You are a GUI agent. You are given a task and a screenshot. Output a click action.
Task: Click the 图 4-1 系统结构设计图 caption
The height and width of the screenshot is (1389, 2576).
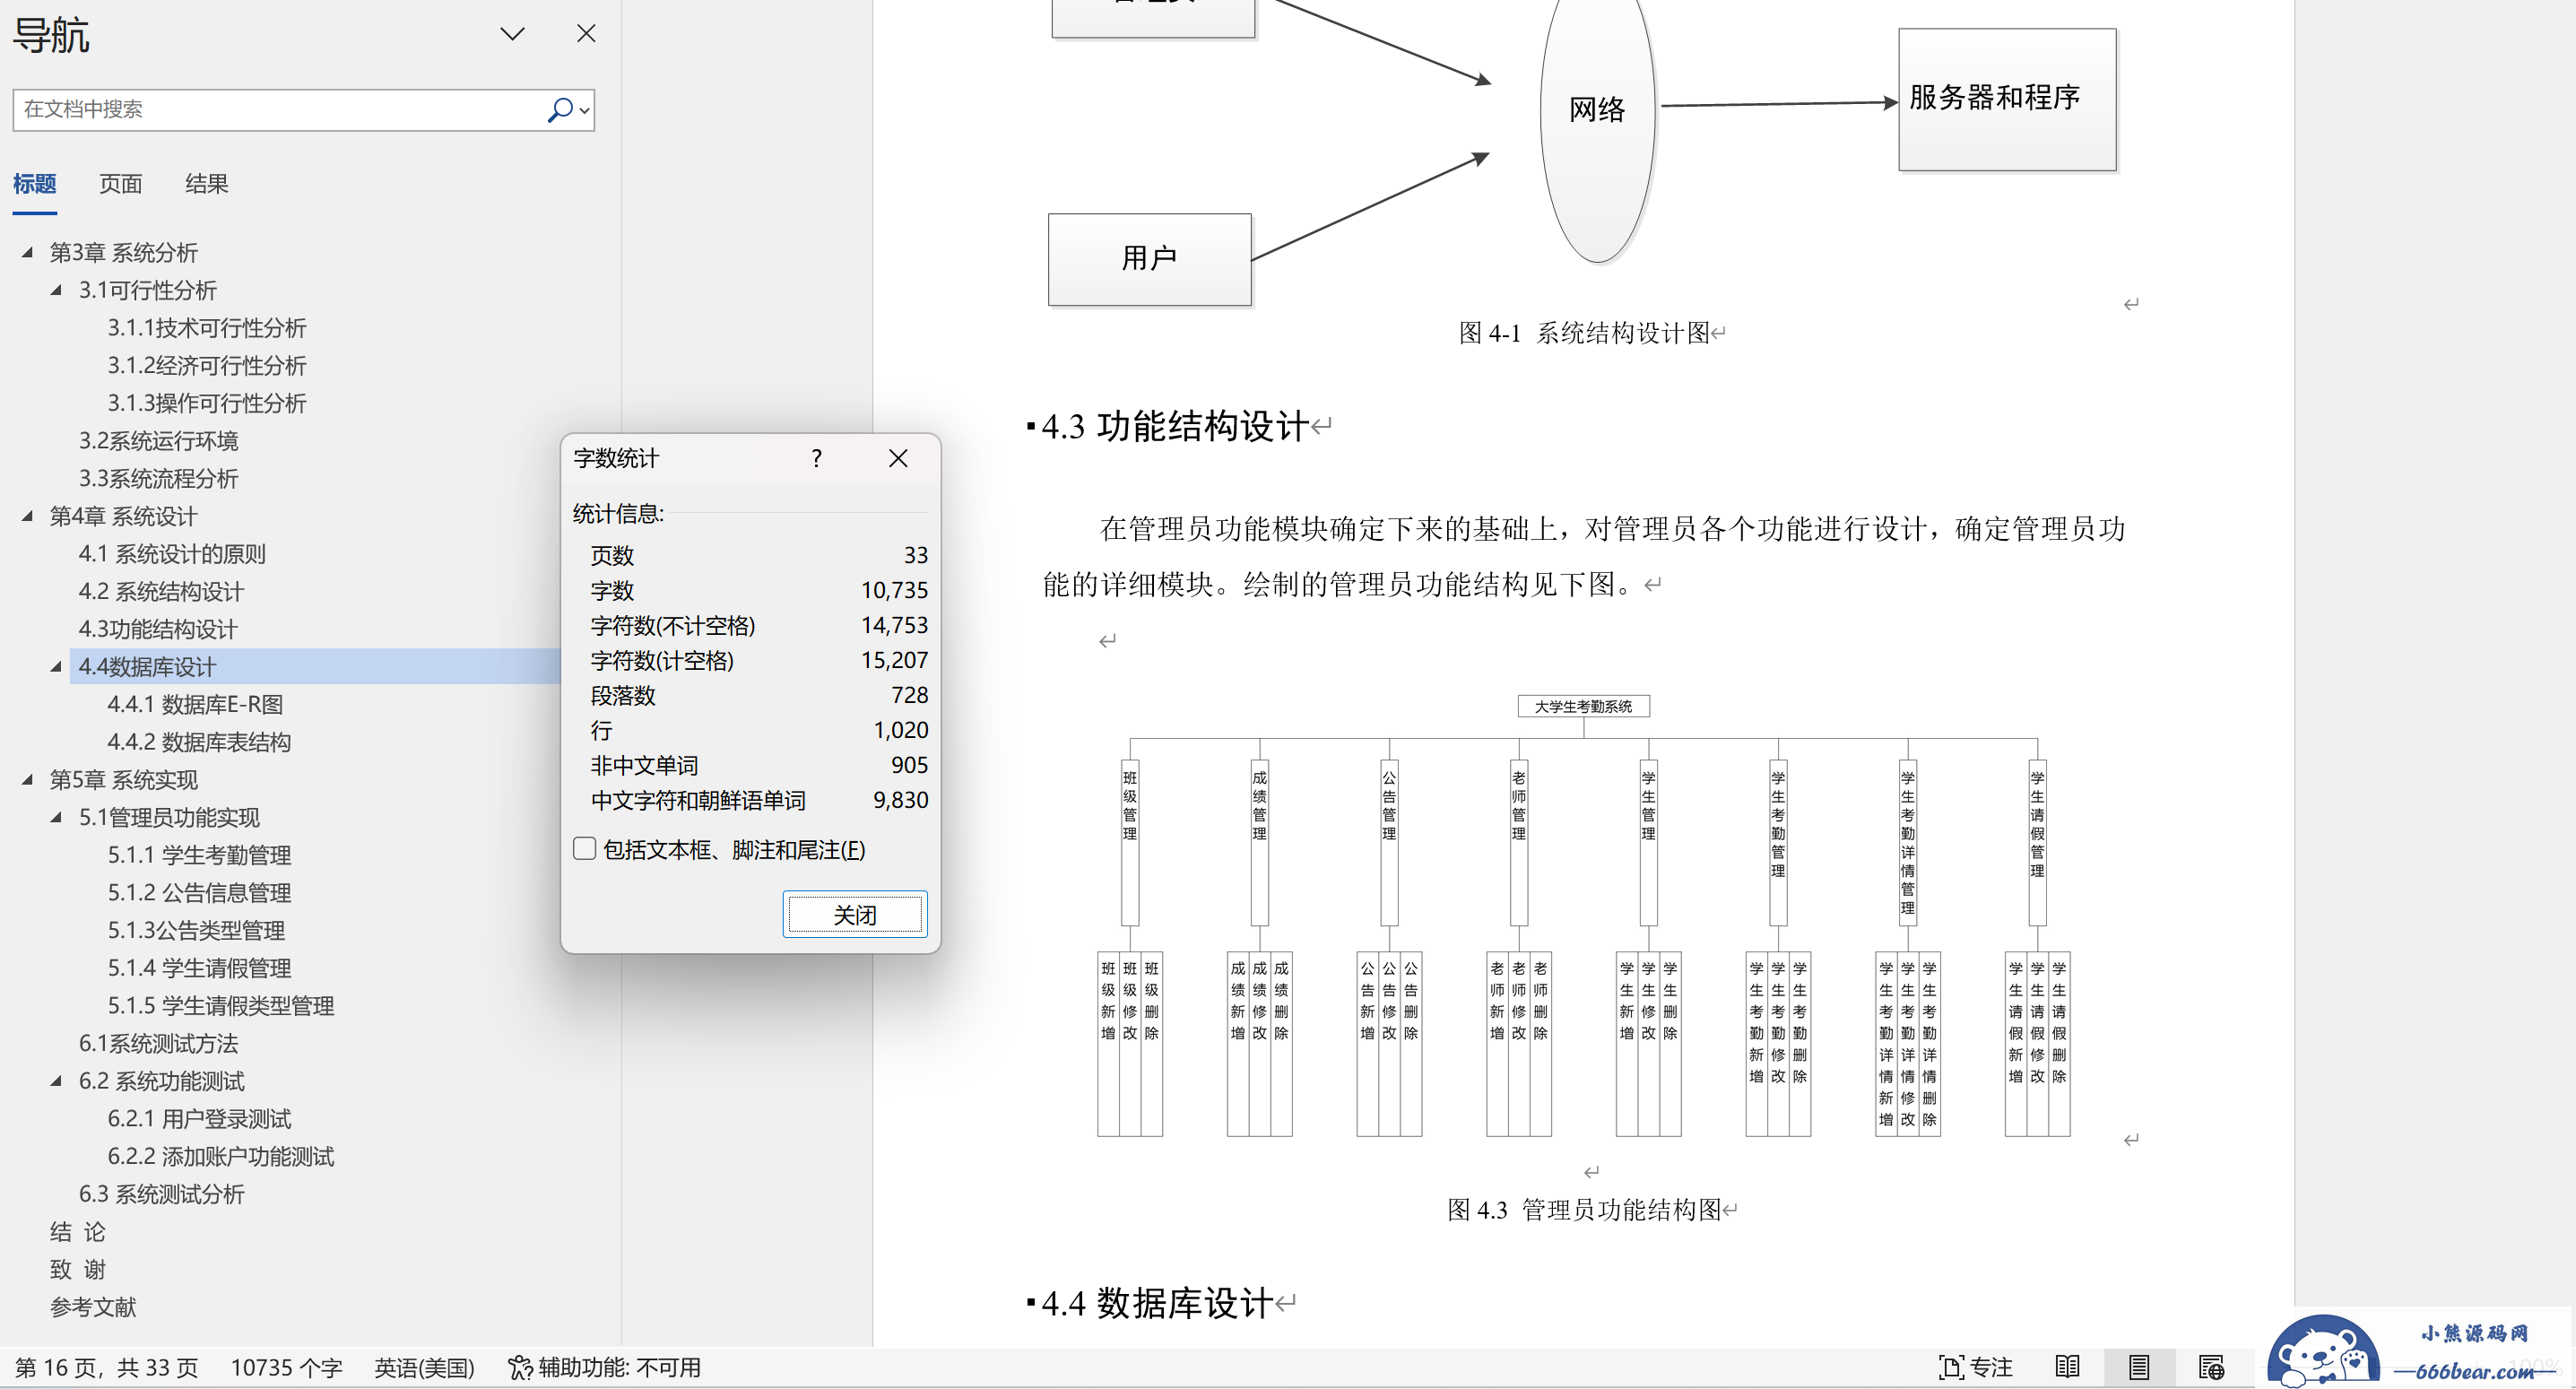tap(1584, 333)
